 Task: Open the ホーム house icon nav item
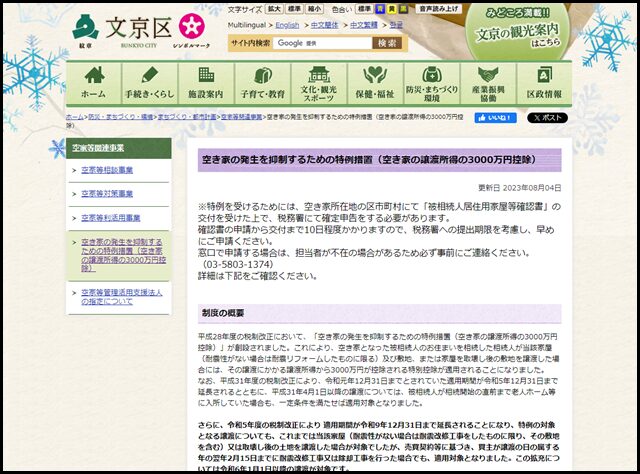[93, 84]
